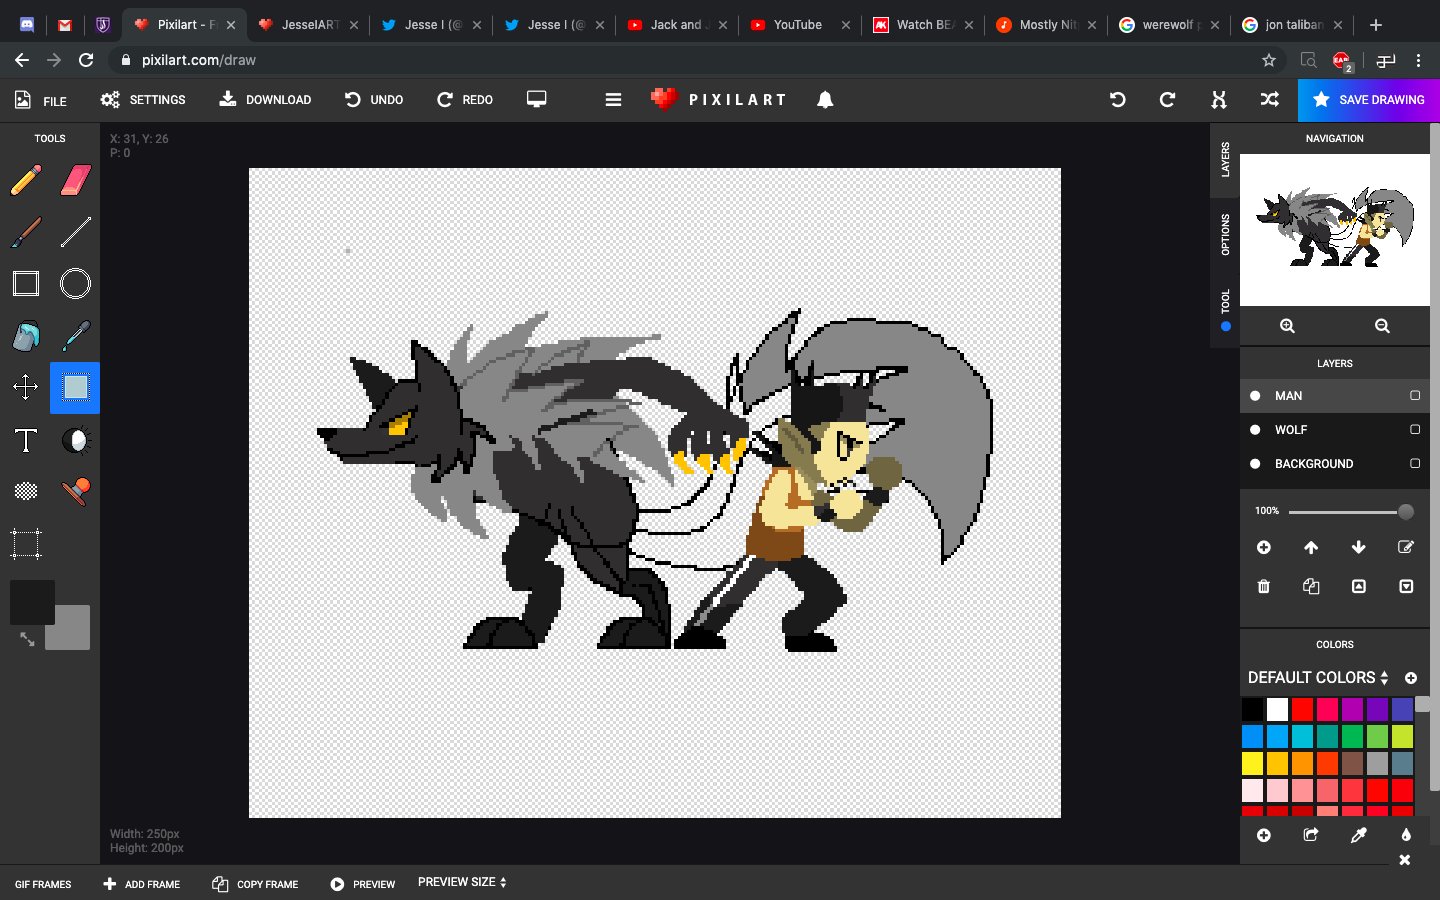The image size is (1440, 900).
Task: Toggle the WOLF layer visibility dot
Action: pos(1255,430)
